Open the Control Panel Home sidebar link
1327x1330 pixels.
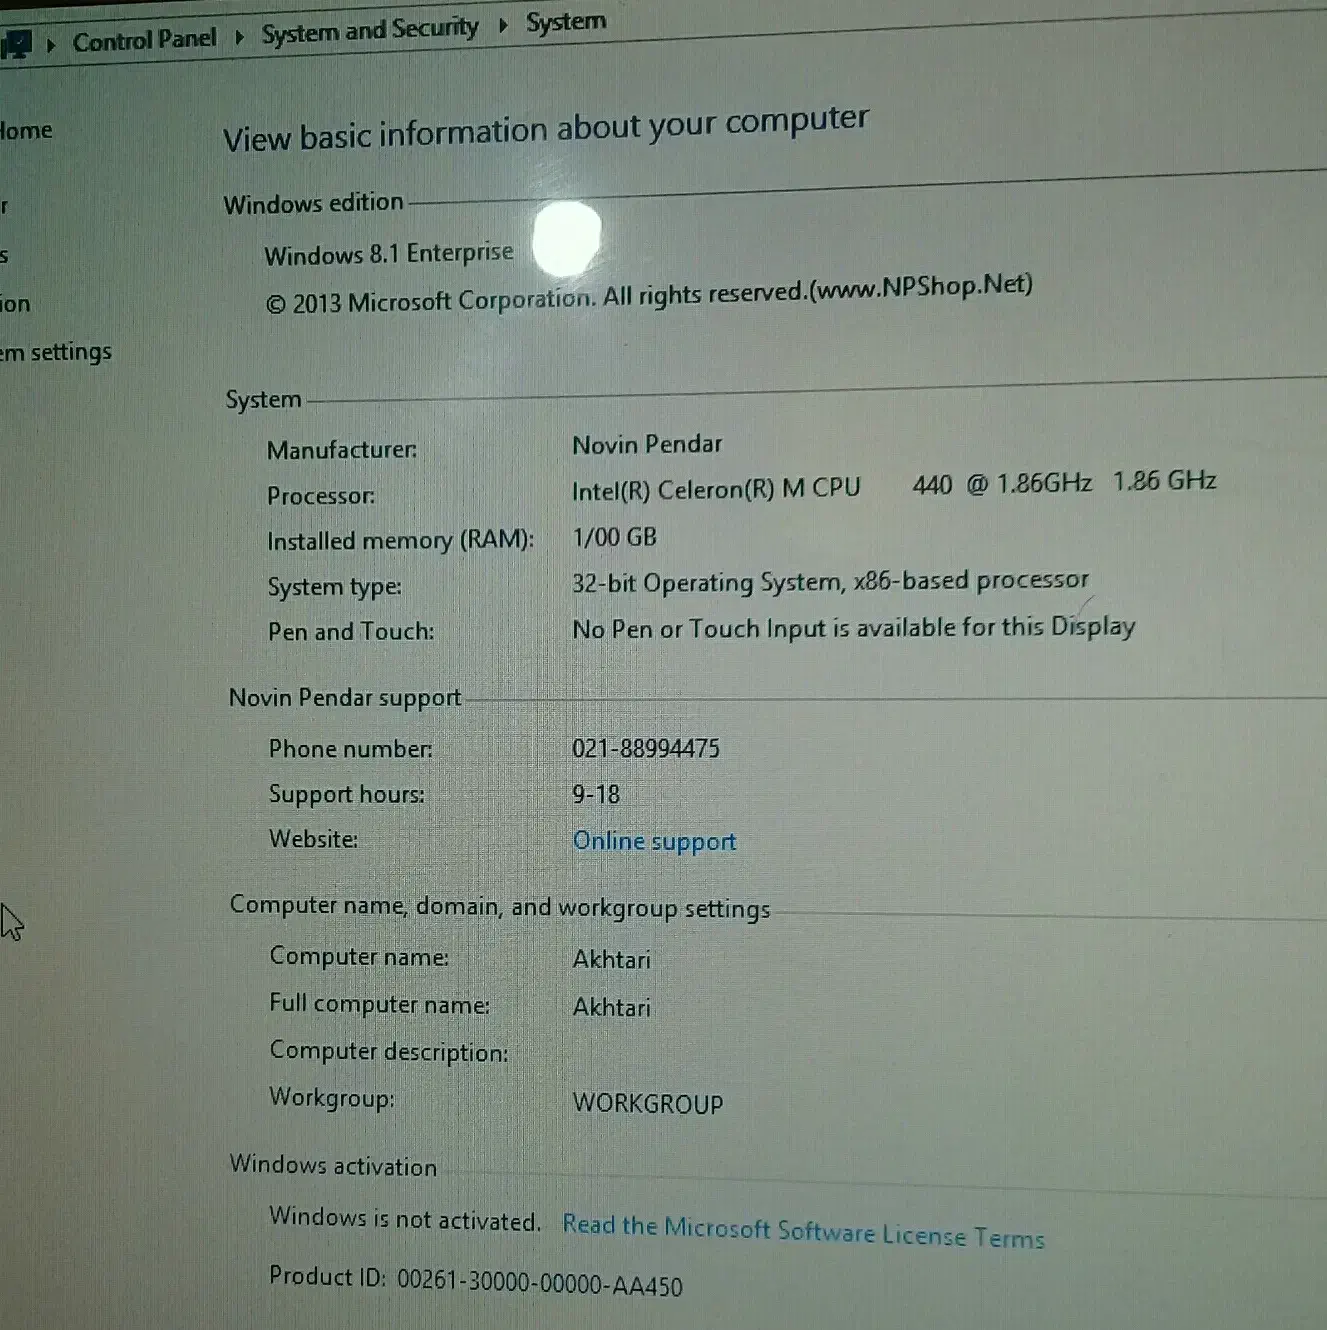coord(26,131)
